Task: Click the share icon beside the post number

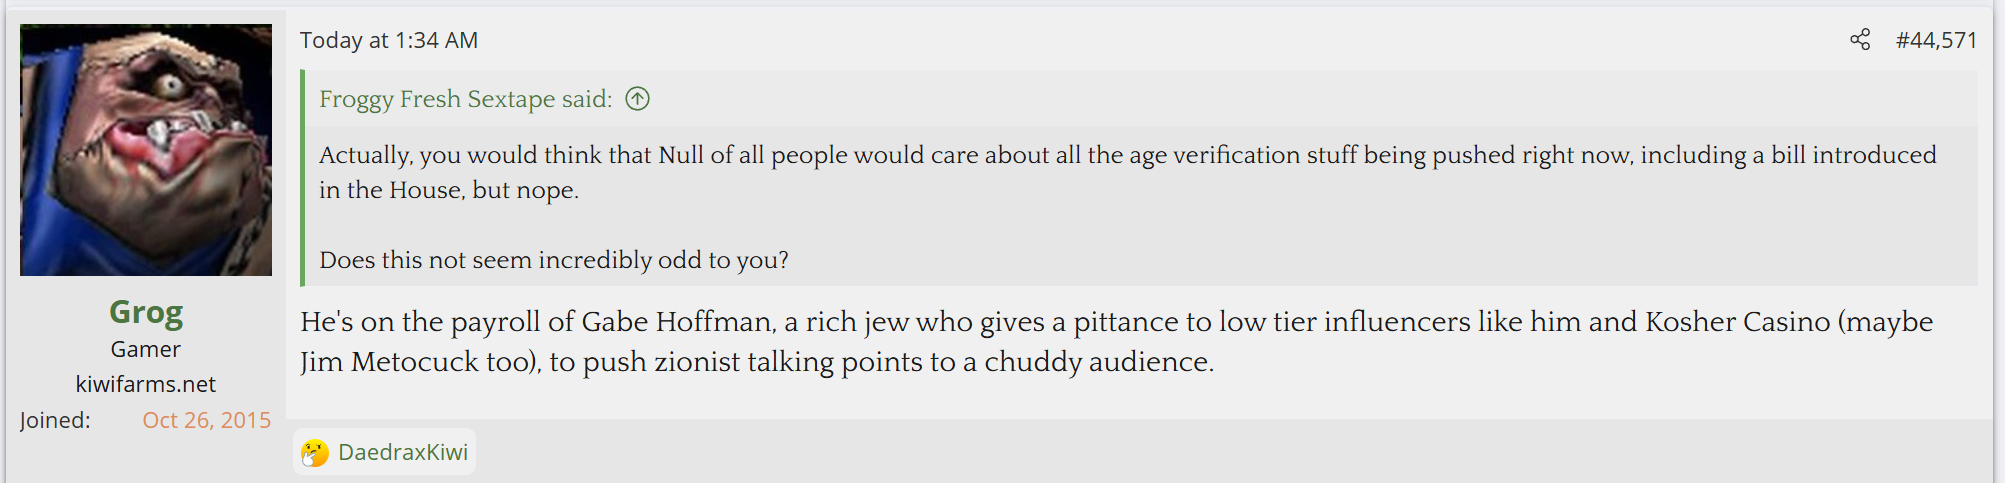Action: coord(1859,40)
